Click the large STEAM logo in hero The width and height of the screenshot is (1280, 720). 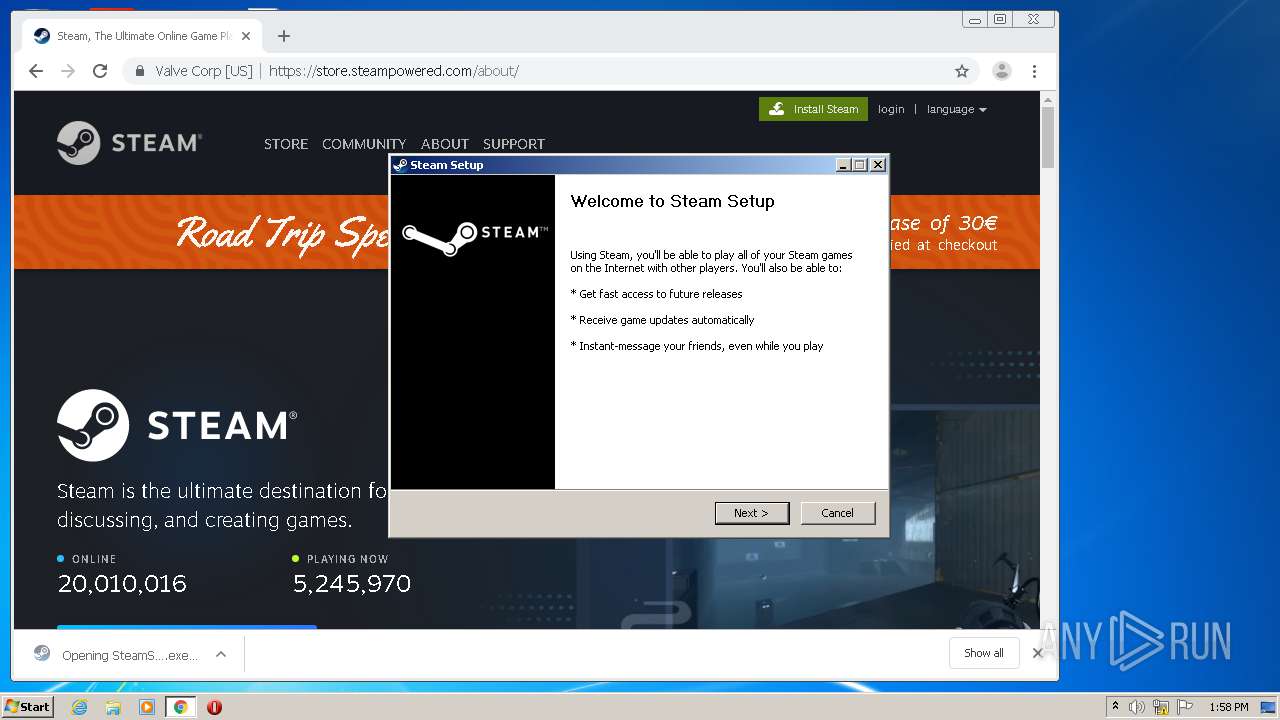tap(177, 425)
